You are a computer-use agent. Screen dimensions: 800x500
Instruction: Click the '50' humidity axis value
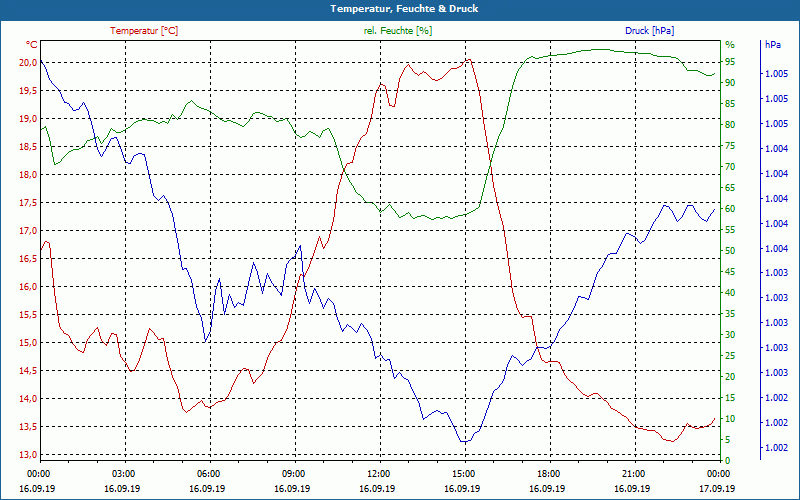click(730, 251)
